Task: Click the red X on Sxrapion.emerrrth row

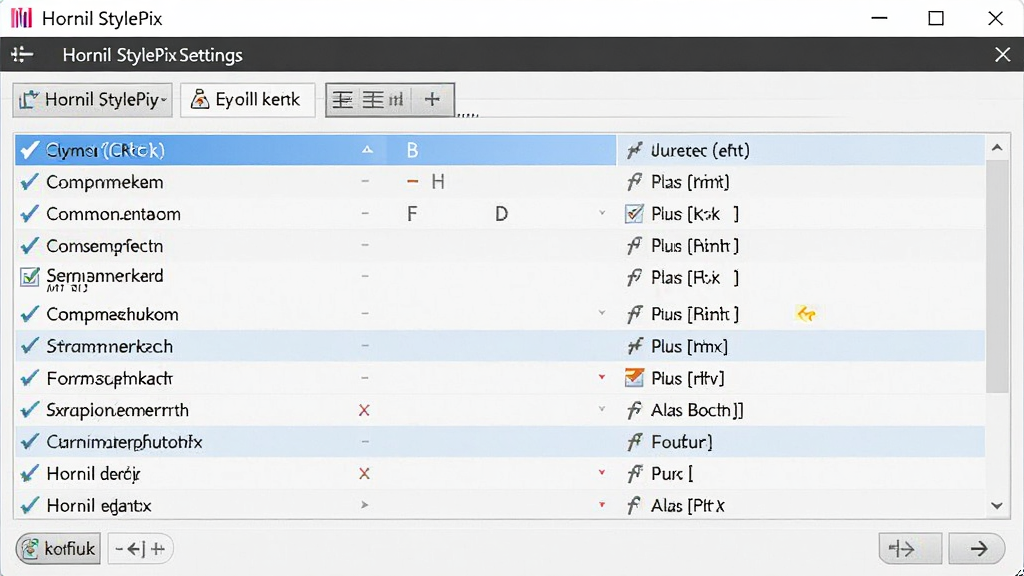Action: [364, 410]
